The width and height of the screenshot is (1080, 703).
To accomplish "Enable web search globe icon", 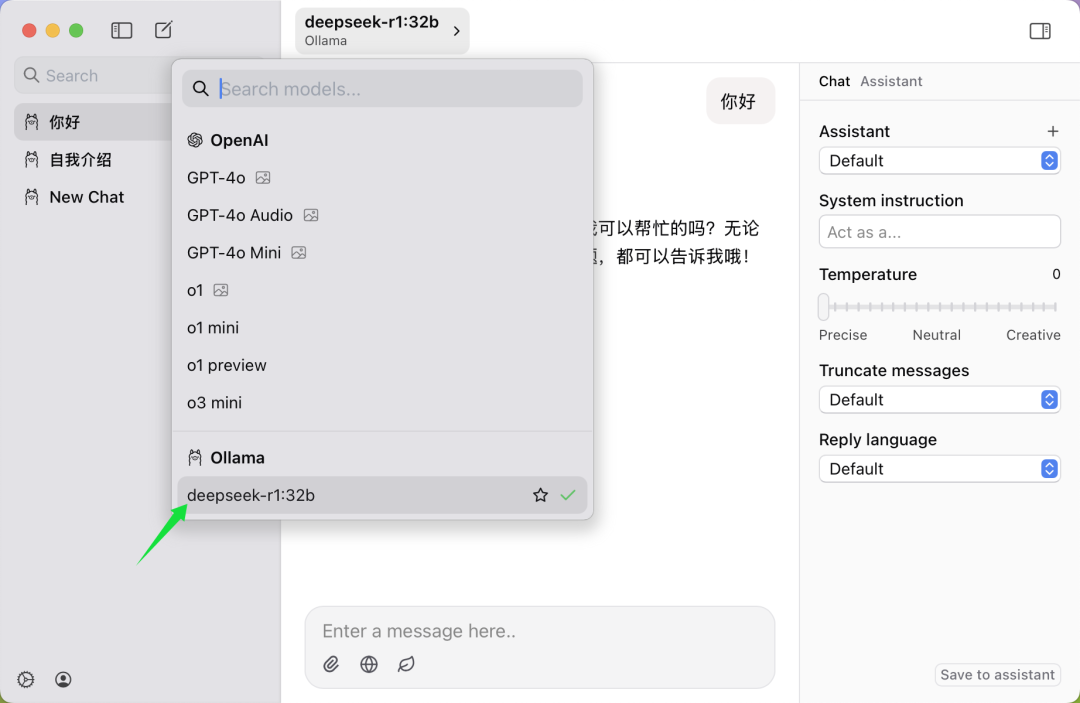I will (x=369, y=664).
